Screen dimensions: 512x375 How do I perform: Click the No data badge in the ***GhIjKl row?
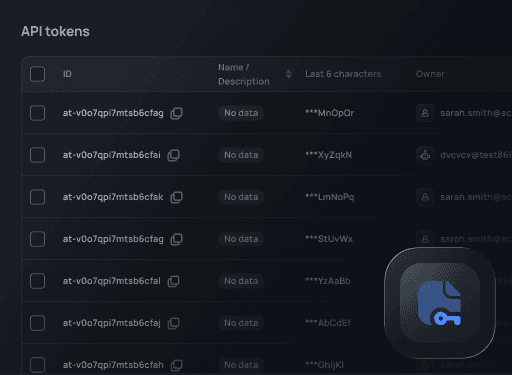241,365
